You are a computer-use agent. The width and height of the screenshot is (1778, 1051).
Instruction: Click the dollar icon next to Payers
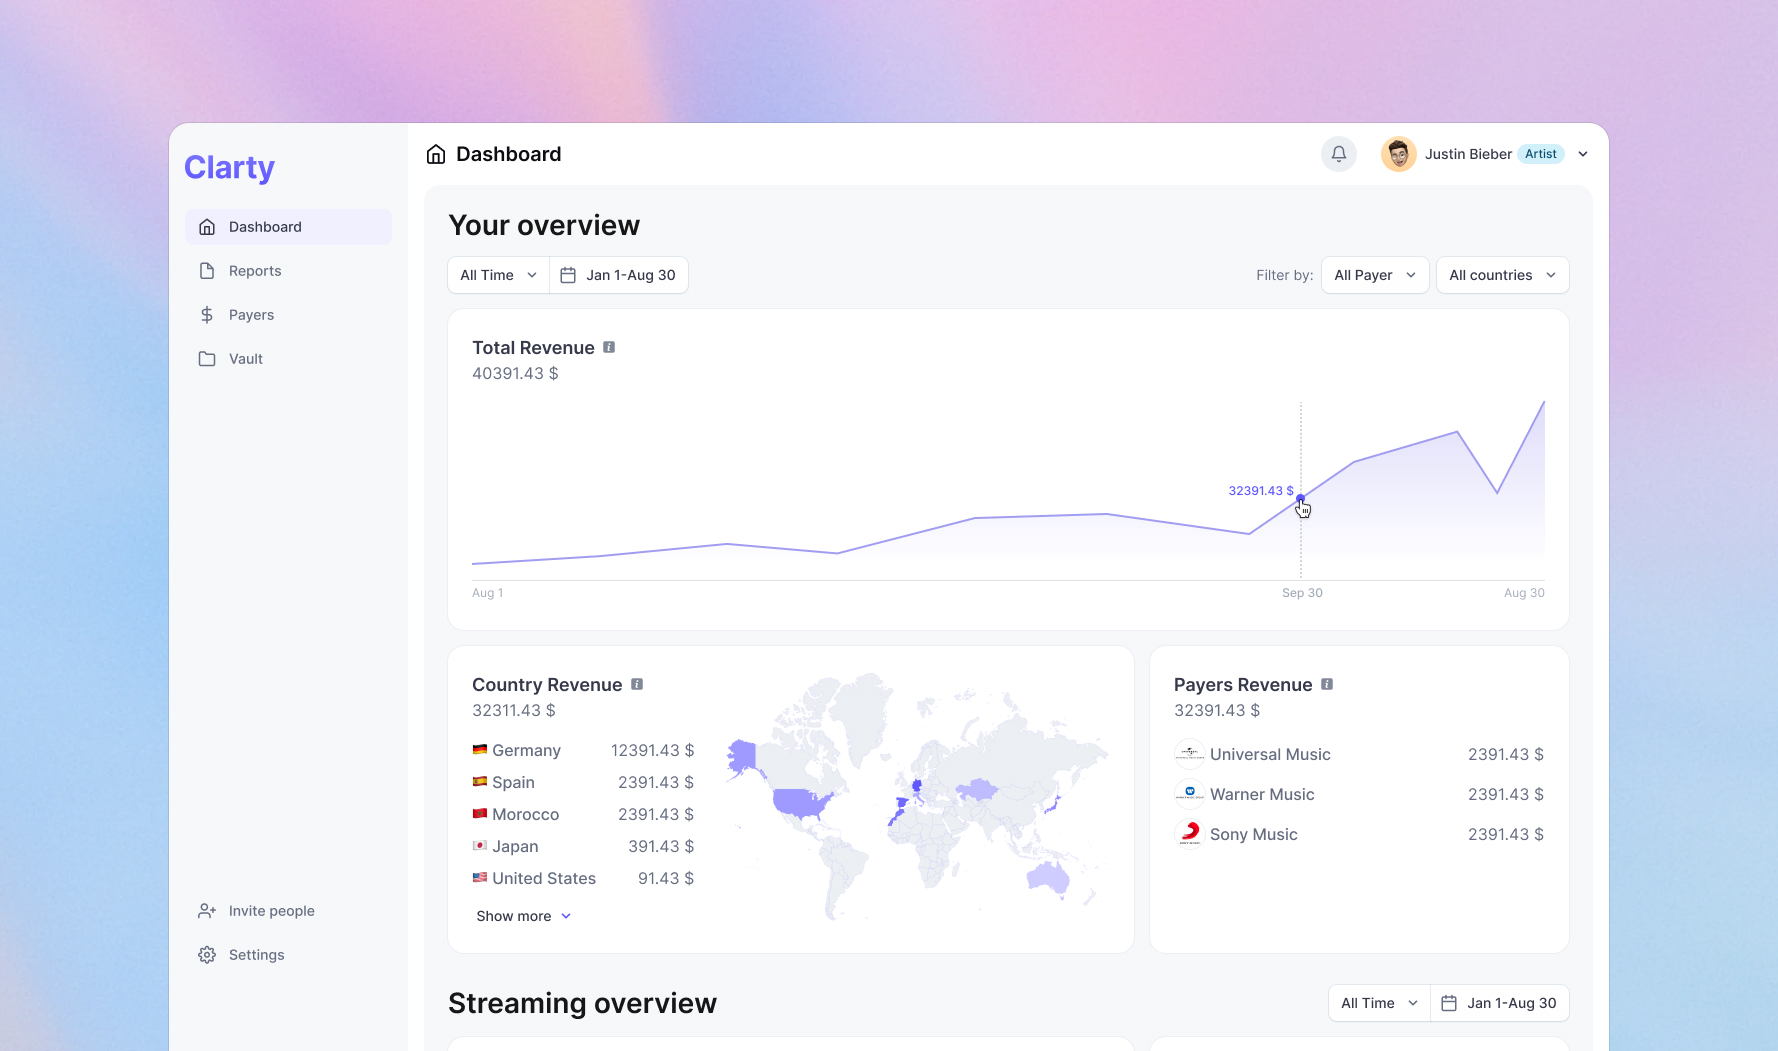tap(207, 314)
